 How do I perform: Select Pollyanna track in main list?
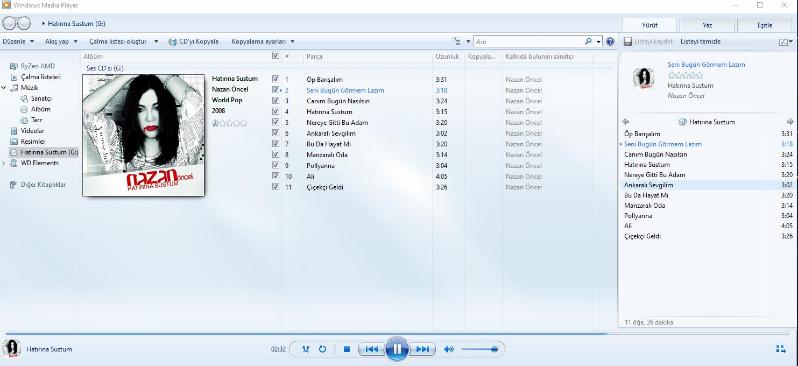tap(321, 165)
